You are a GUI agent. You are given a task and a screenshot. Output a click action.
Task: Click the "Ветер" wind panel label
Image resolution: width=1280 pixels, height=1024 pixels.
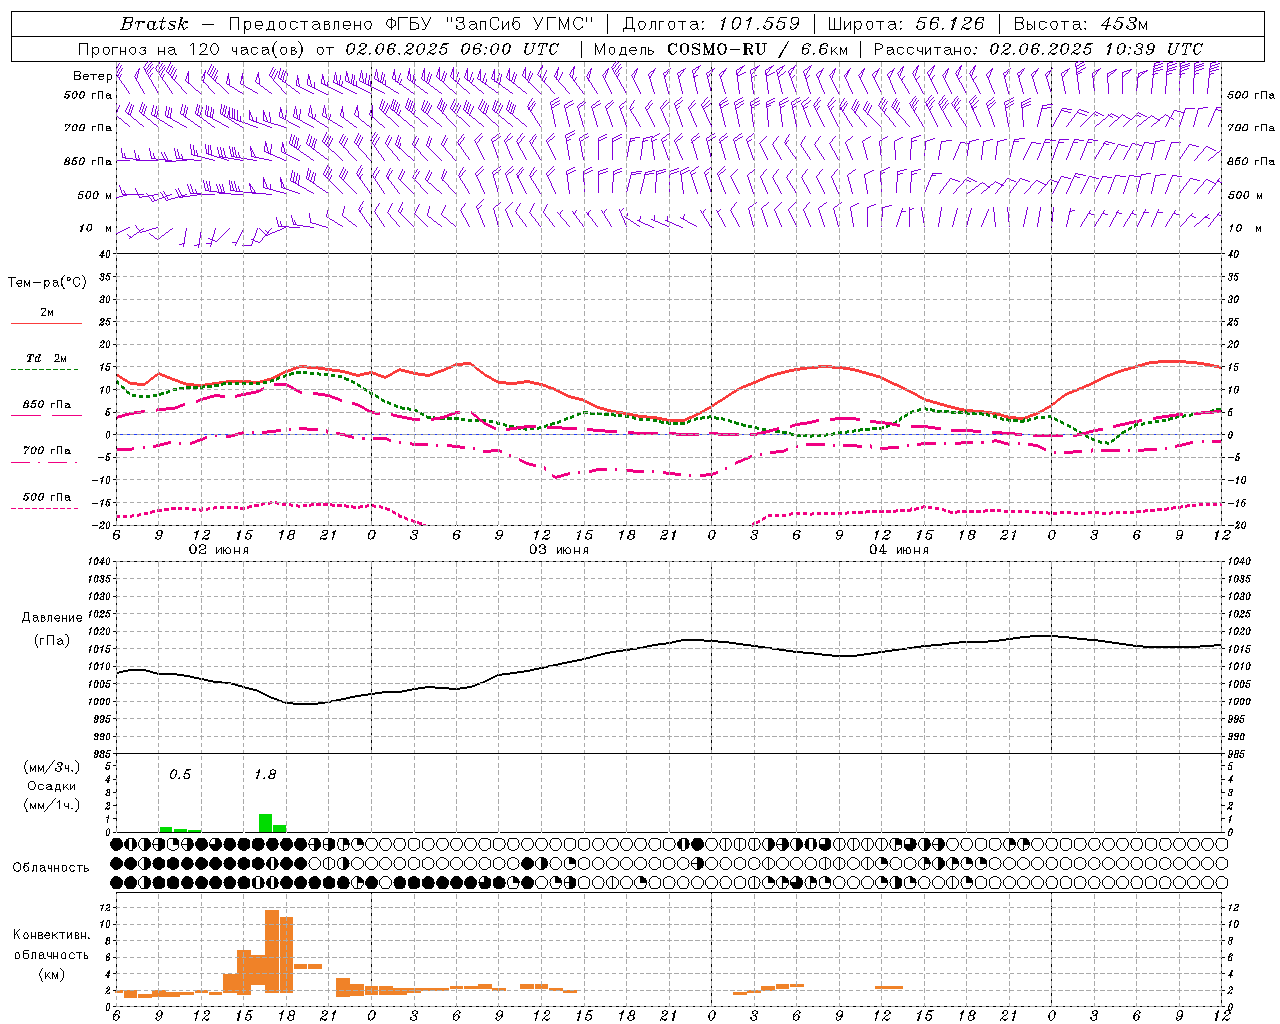click(92, 76)
